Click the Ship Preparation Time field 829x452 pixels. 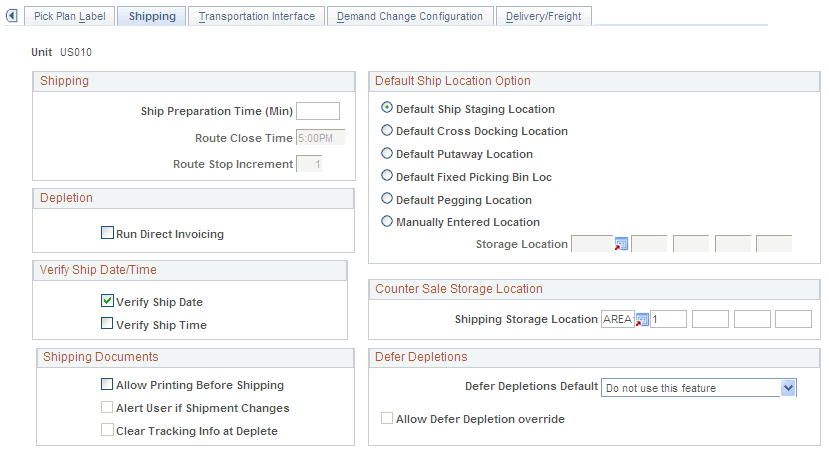coord(318,111)
